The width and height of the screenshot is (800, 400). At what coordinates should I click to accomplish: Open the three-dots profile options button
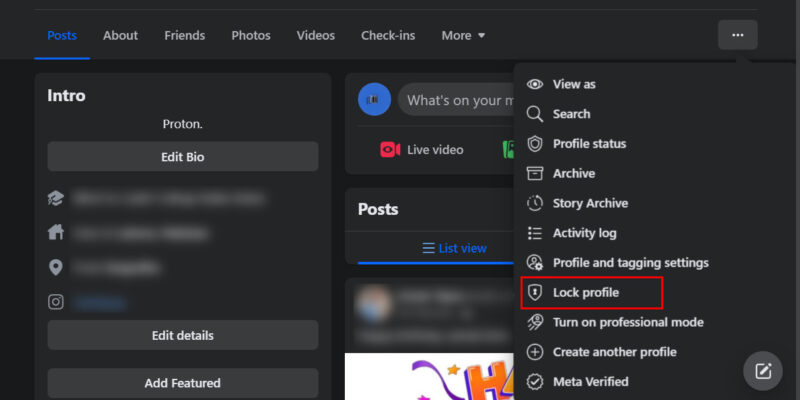coord(737,35)
